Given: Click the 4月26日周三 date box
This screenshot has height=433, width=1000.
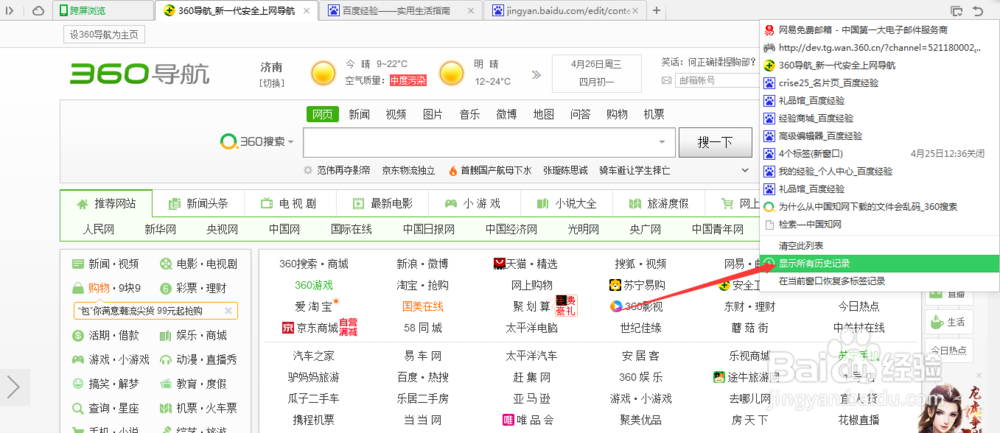Looking at the screenshot, I should (x=596, y=73).
